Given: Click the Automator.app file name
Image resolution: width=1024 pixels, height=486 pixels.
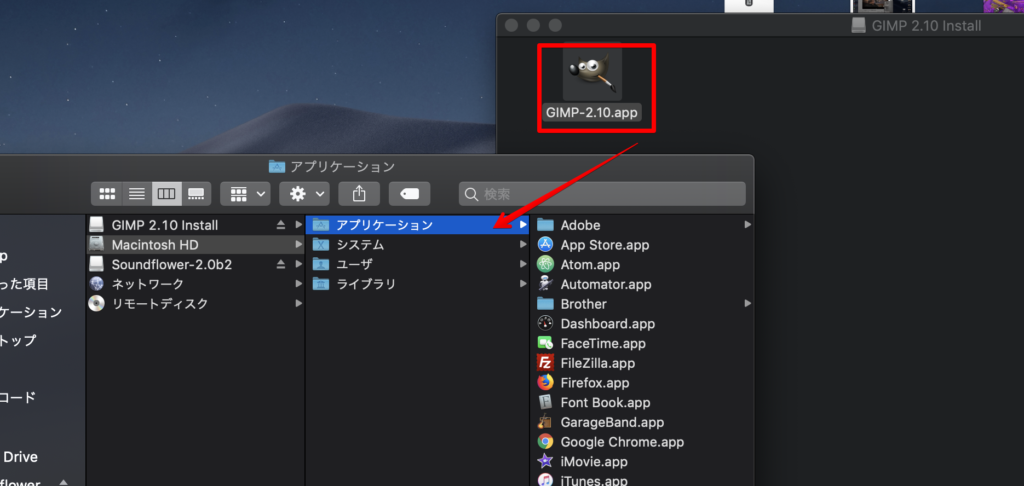Looking at the screenshot, I should (x=606, y=284).
